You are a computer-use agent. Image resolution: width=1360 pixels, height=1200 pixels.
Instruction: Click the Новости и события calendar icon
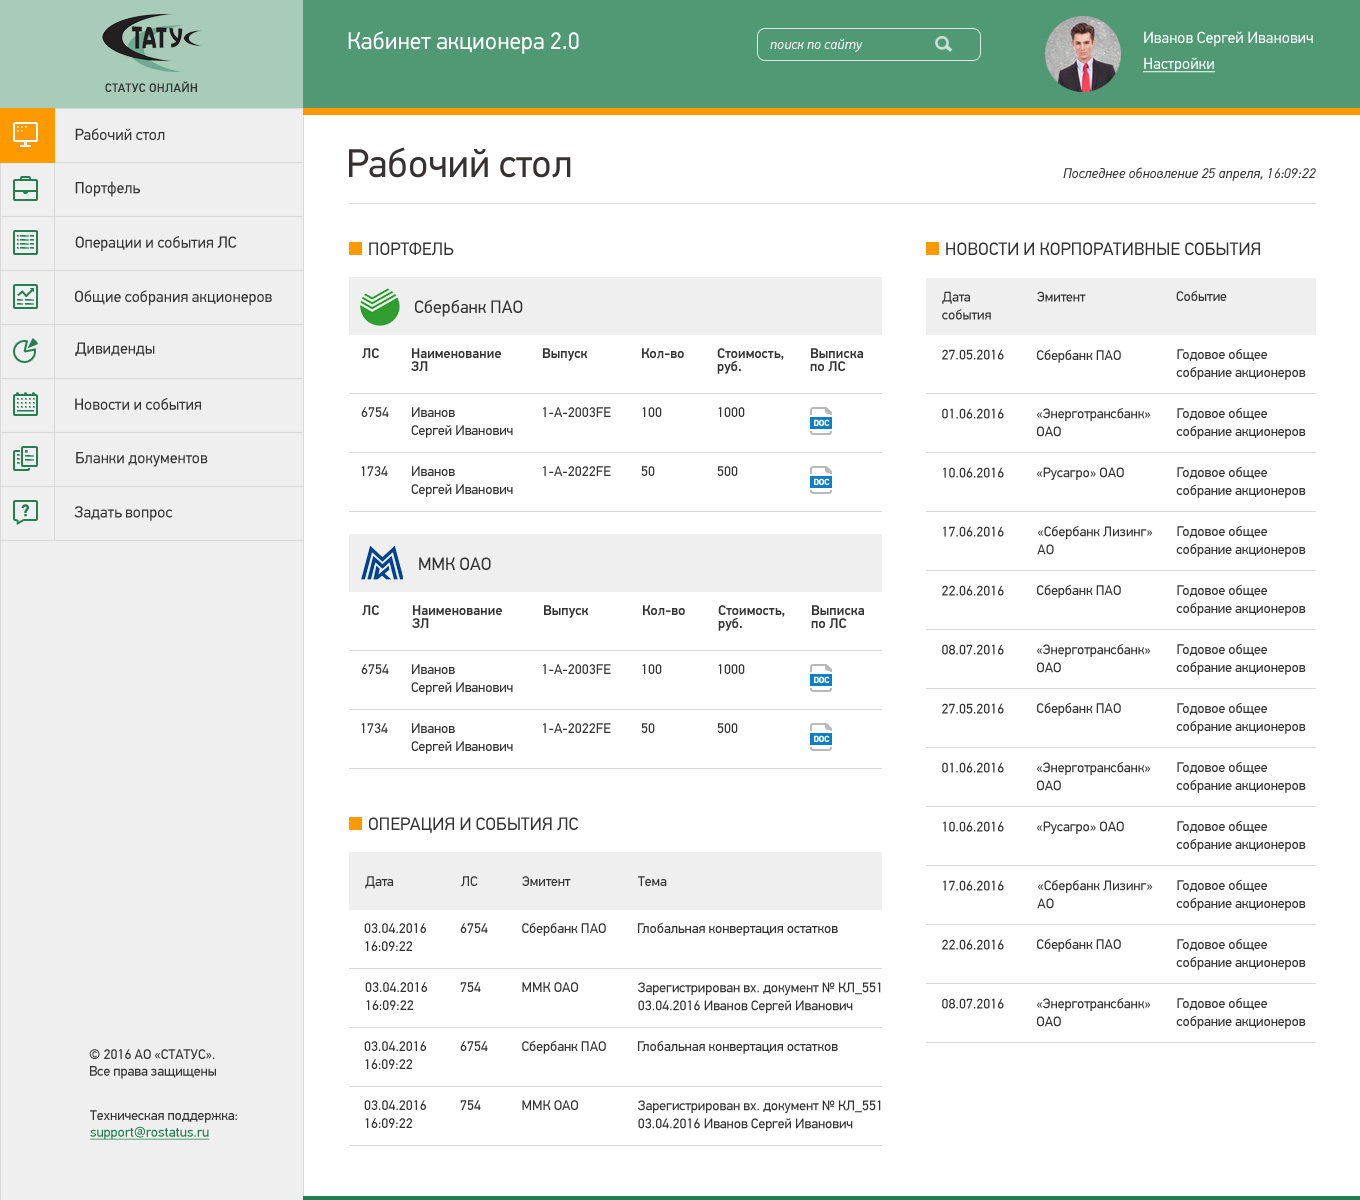click(26, 404)
